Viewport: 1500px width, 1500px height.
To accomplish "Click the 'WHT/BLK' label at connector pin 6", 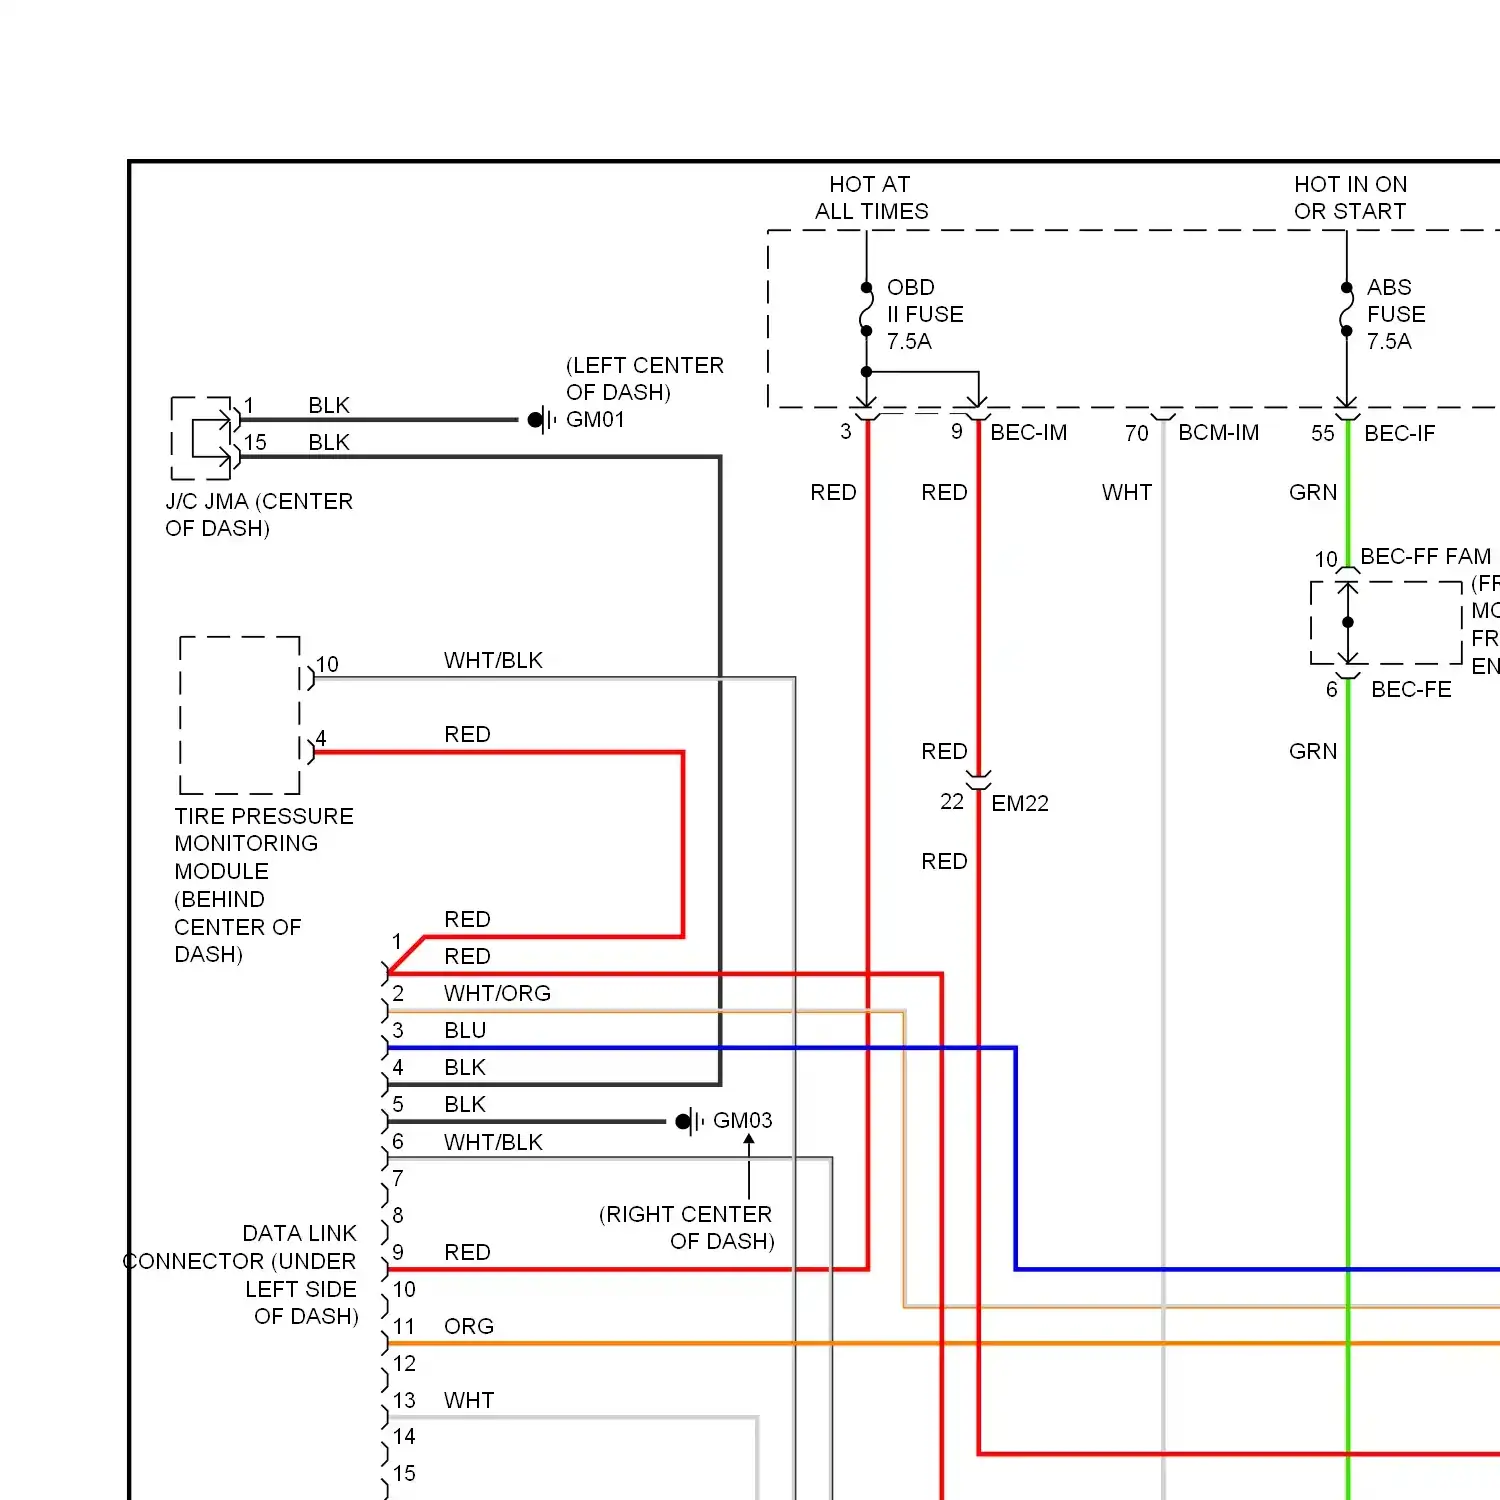I will (493, 1142).
